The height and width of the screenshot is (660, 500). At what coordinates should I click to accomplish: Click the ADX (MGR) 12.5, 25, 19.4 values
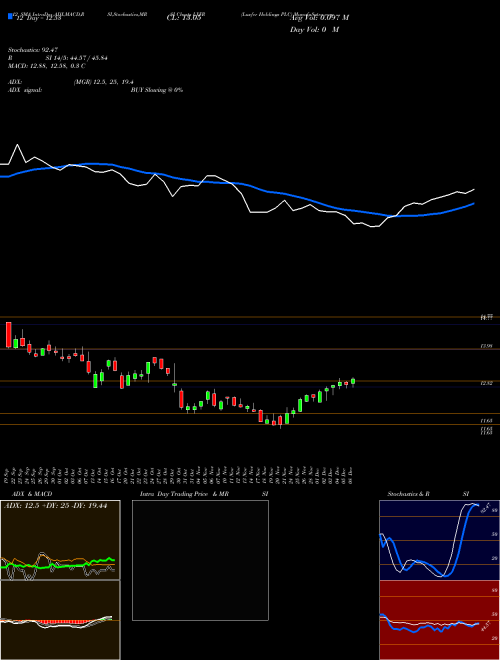click(x=104, y=82)
